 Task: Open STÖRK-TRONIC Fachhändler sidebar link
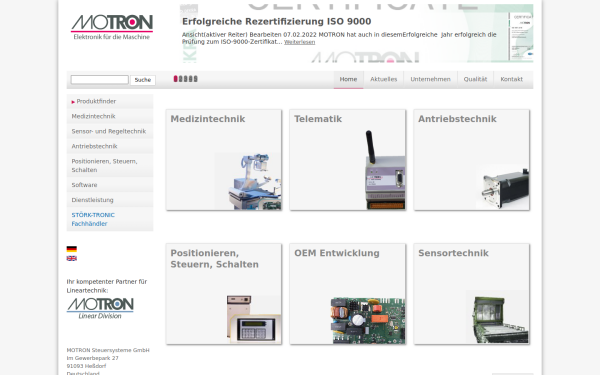tap(110, 219)
